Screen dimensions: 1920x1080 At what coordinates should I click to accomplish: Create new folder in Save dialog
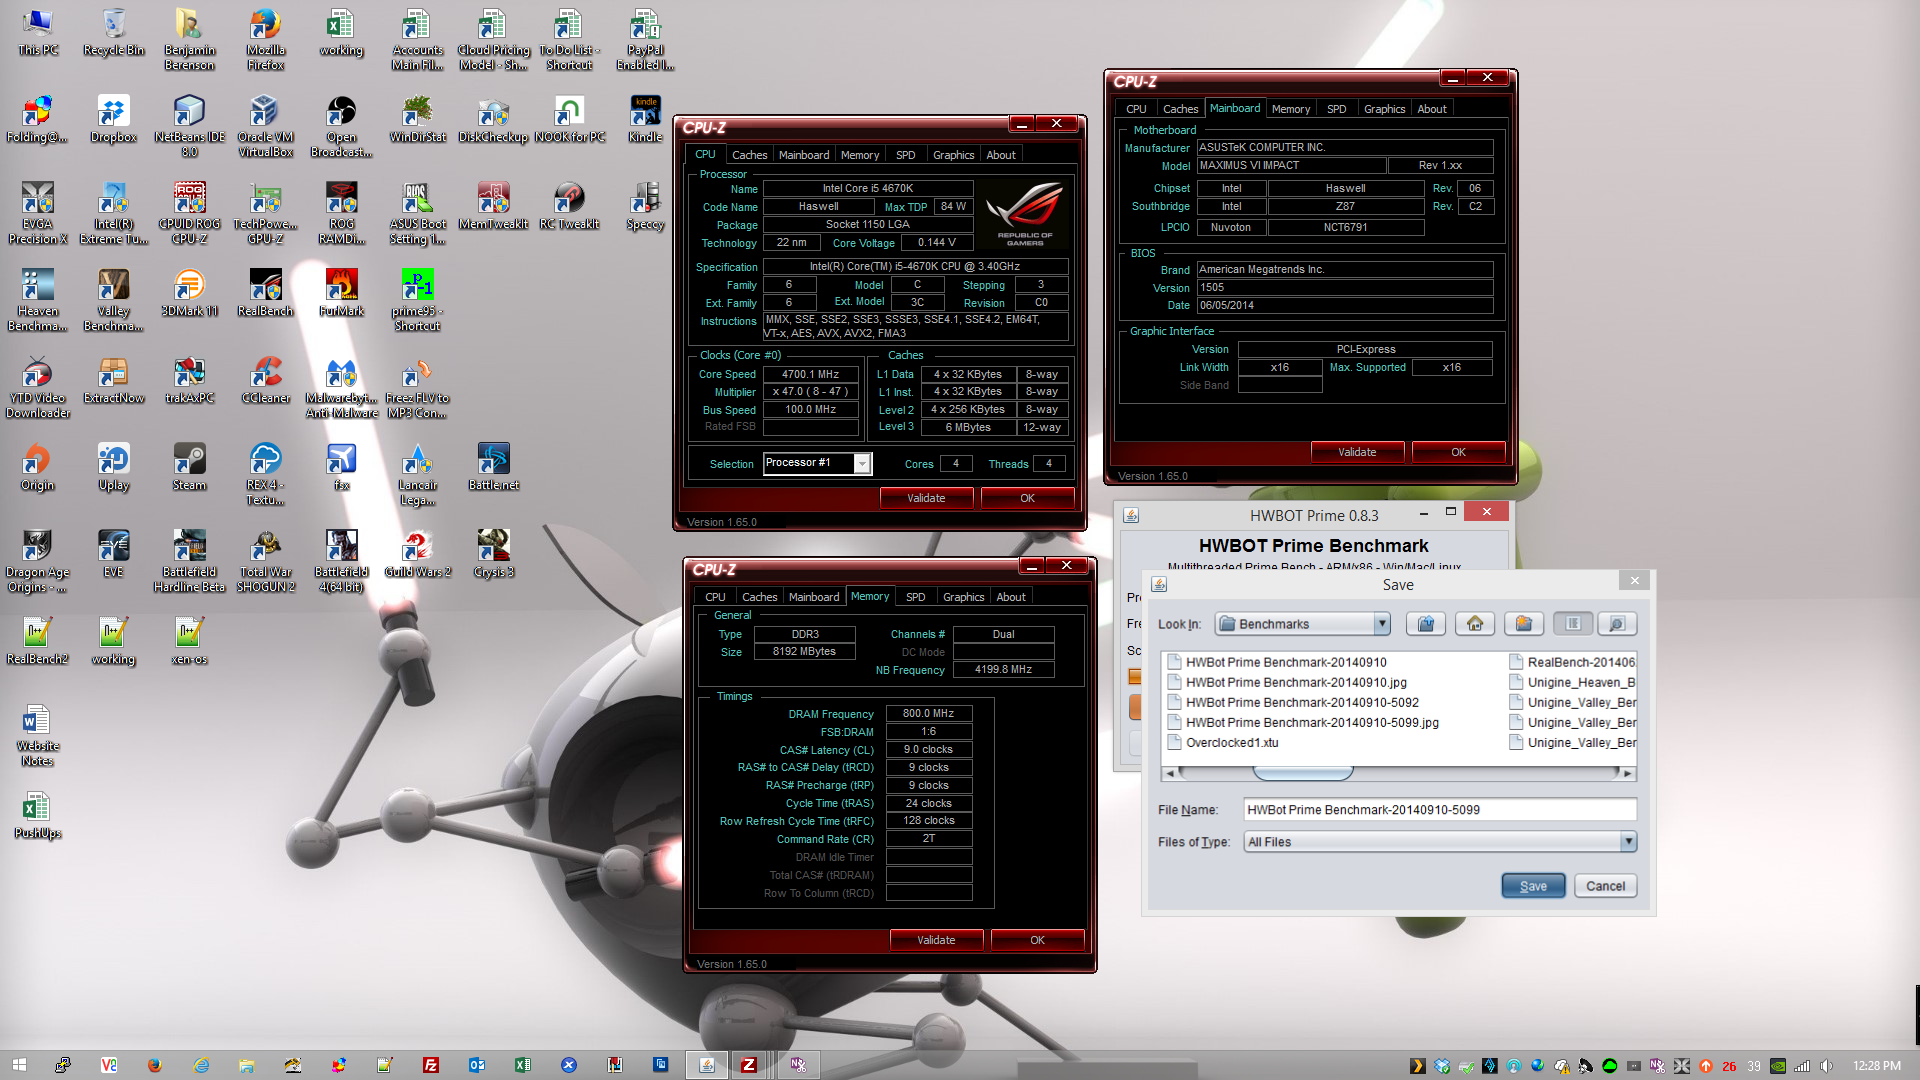[1524, 624]
